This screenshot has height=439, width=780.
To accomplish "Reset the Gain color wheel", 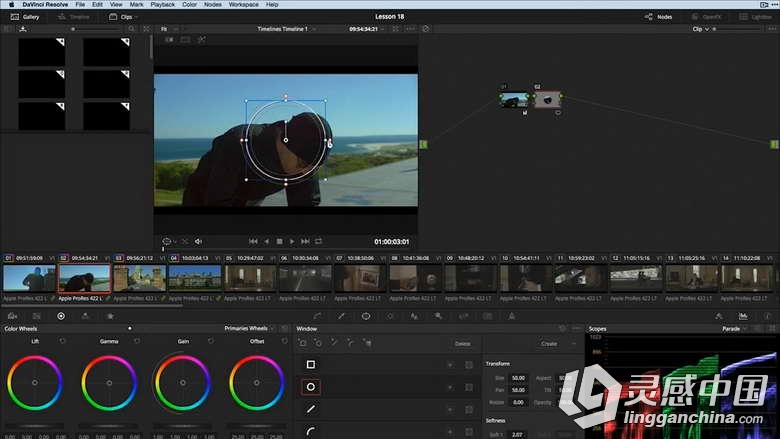I will click(211, 341).
